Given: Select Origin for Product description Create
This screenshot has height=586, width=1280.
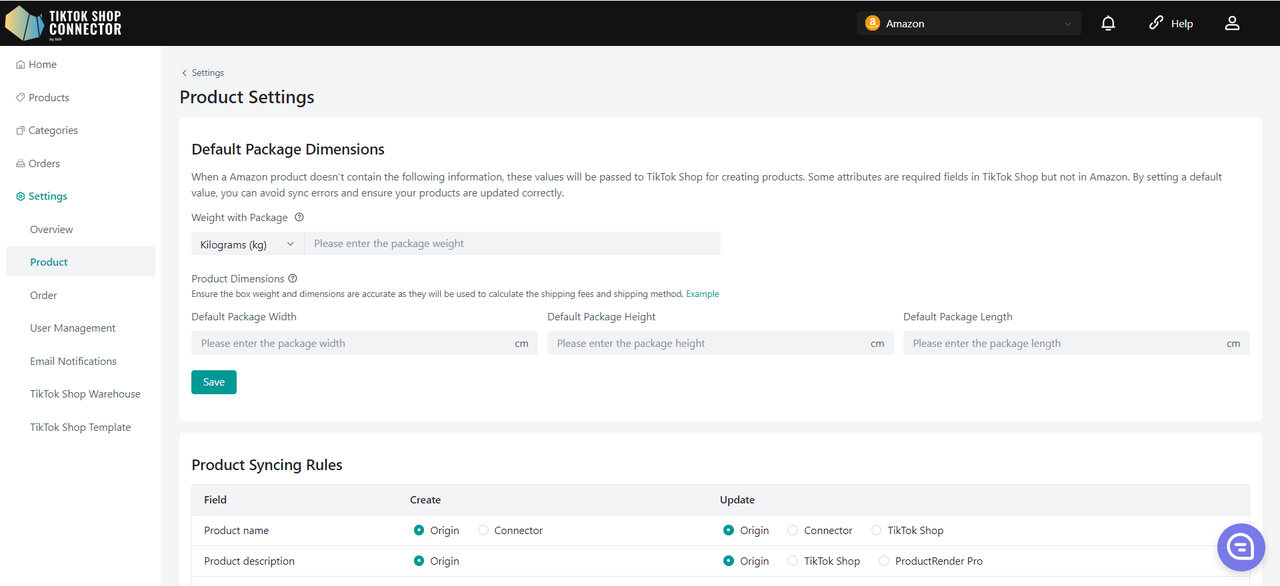Looking at the screenshot, I should point(419,561).
